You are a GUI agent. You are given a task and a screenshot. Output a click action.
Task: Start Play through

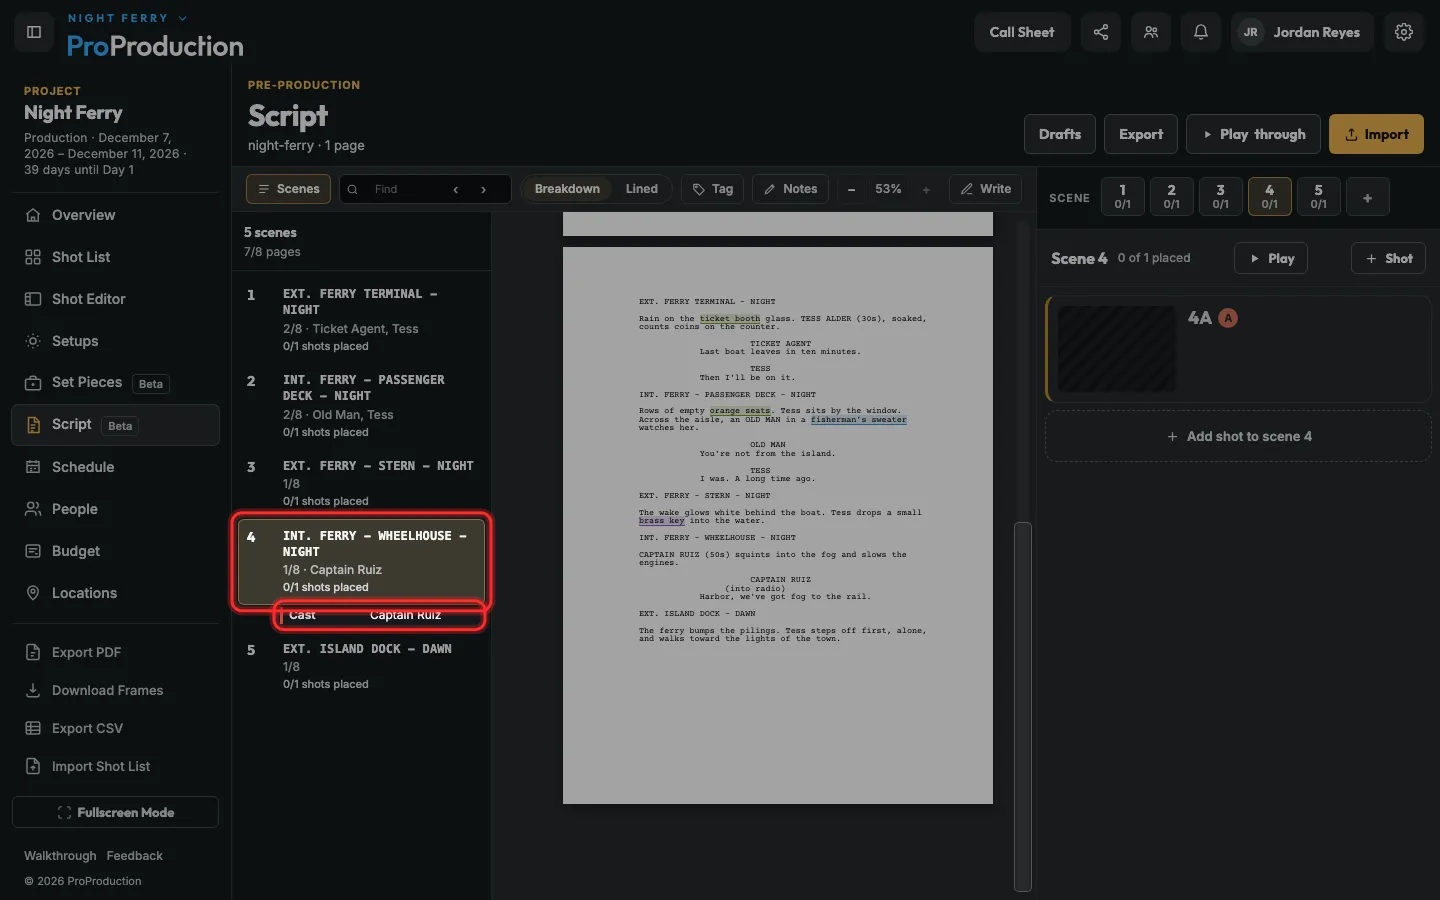(x=1253, y=134)
